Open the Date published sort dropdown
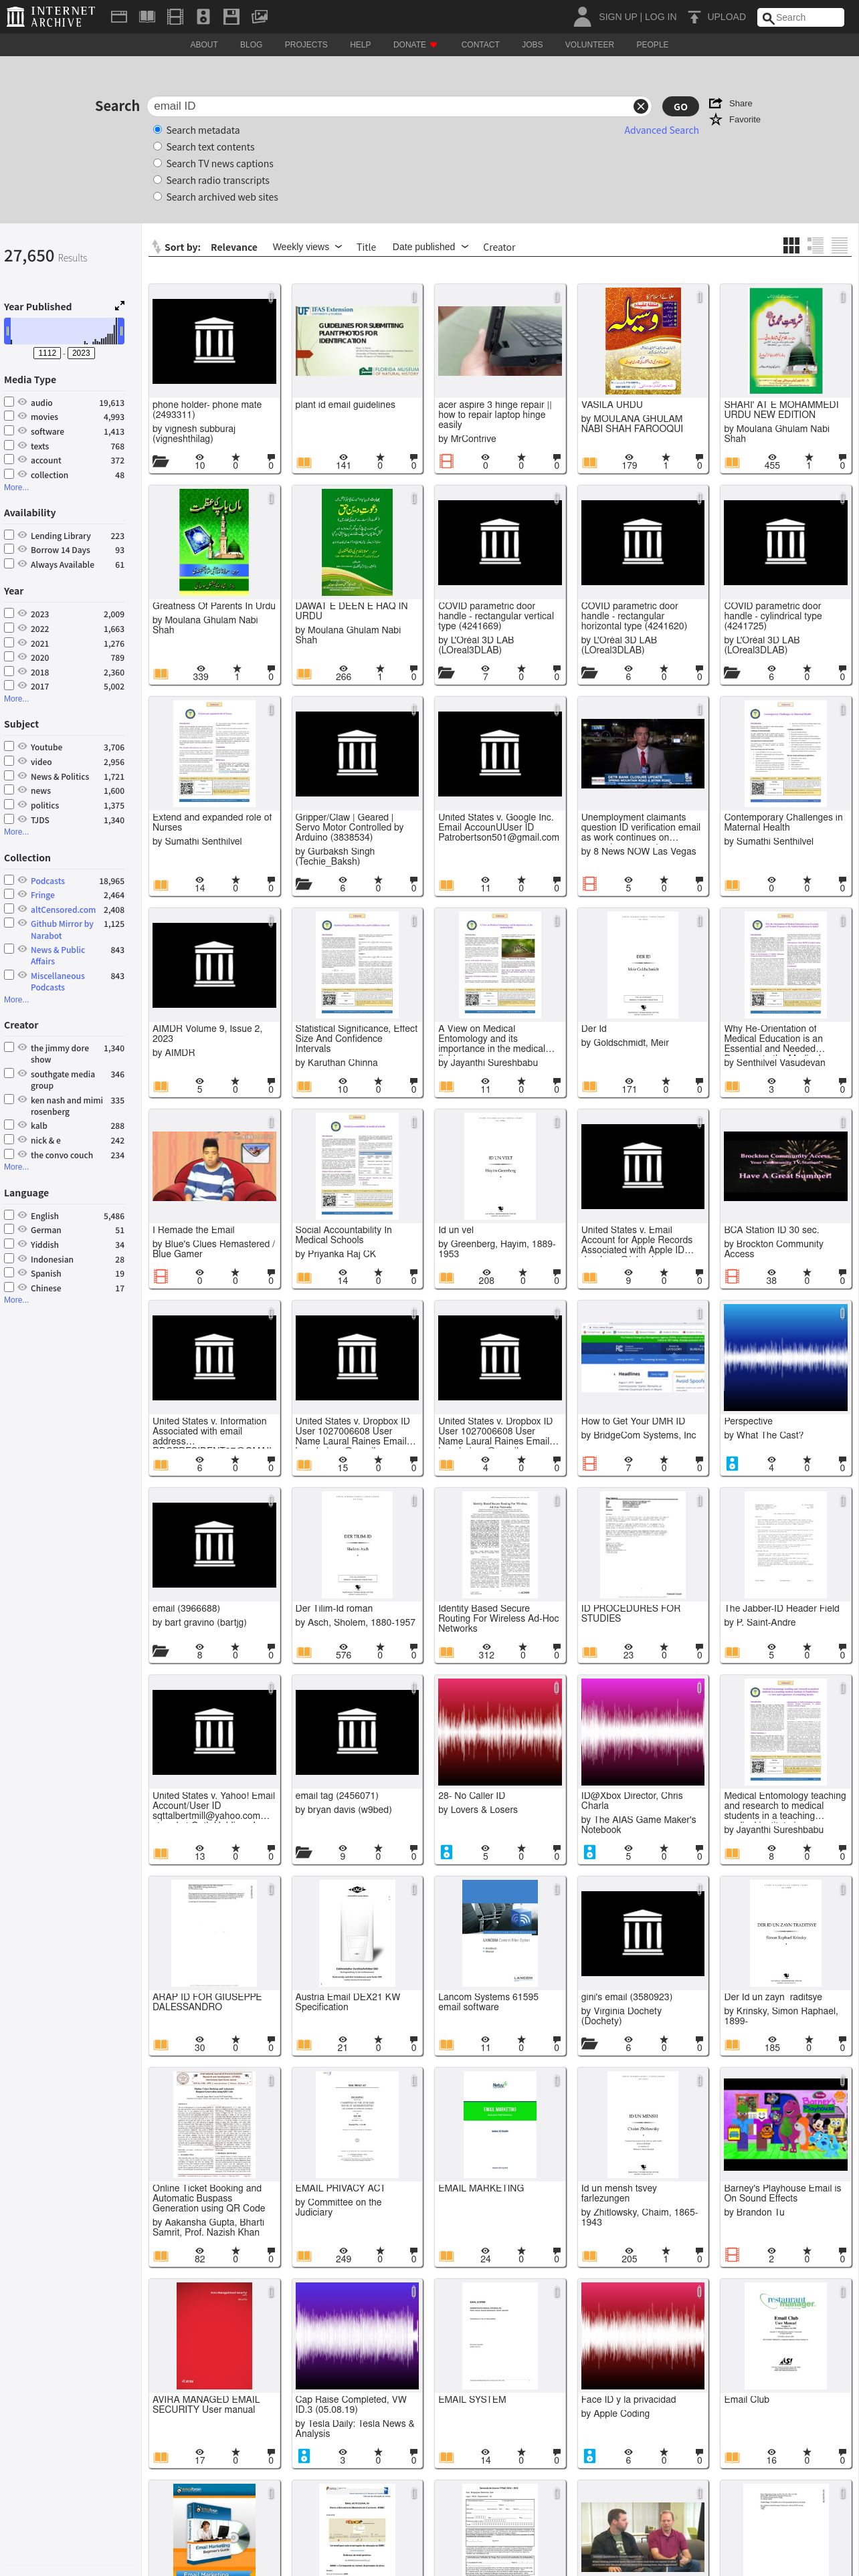The height and width of the screenshot is (2576, 859). [x=430, y=247]
